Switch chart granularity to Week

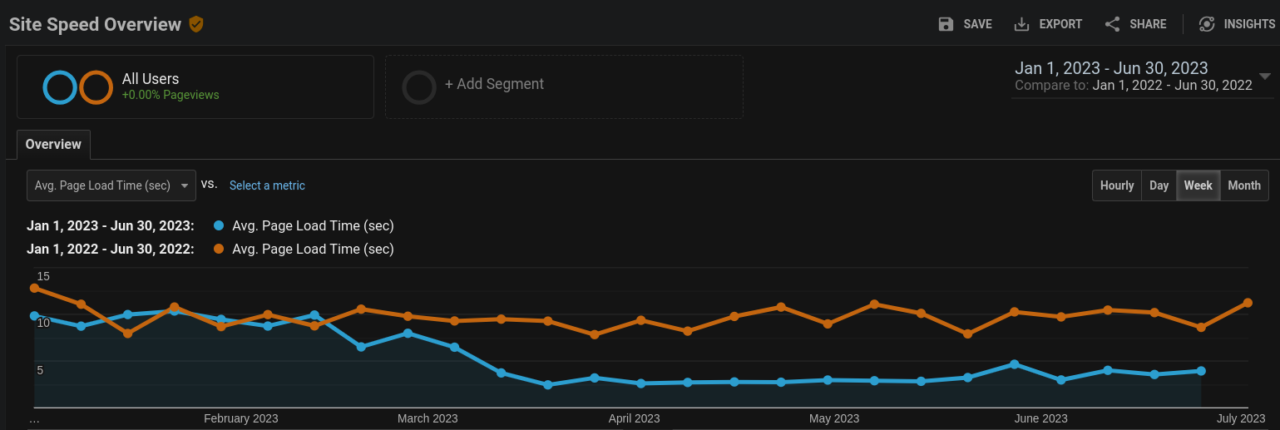[x=1198, y=186]
